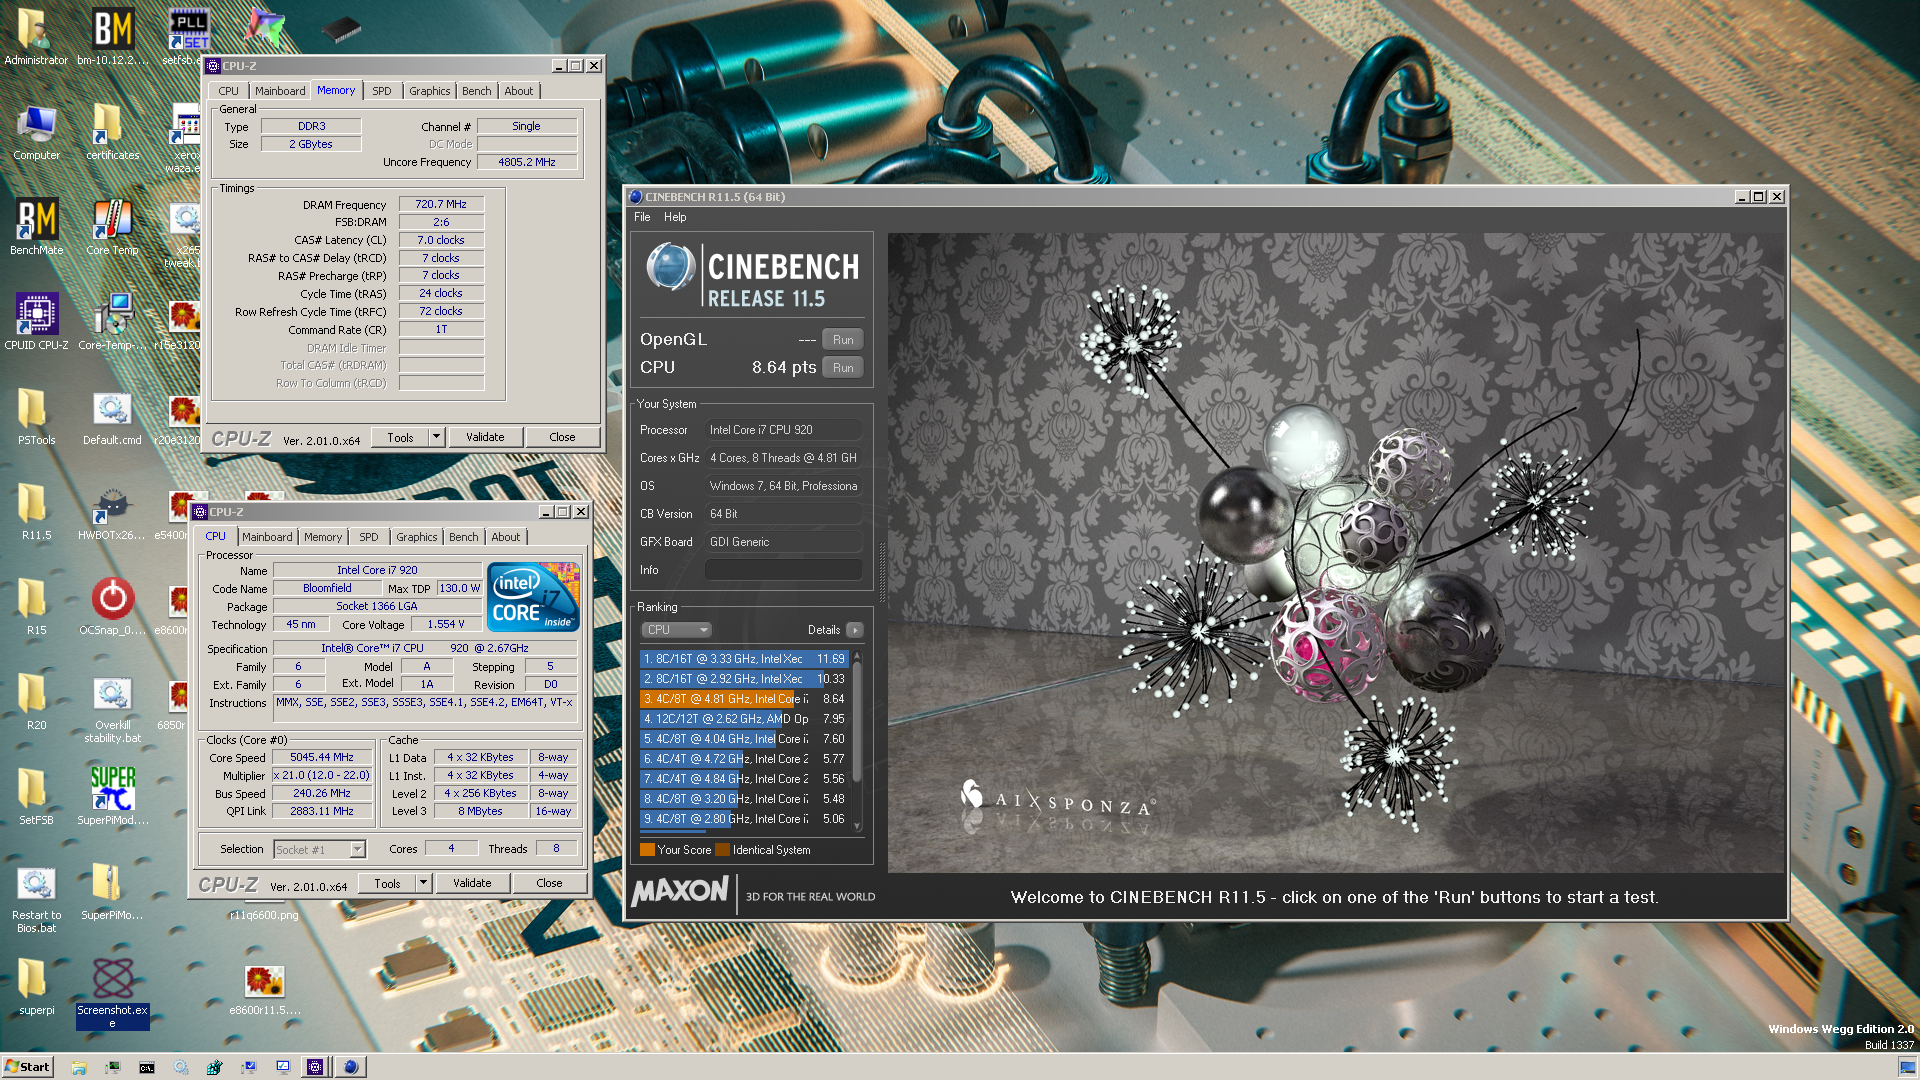Open the Tools dropdown arrow in CPU tab CPU-Z window
1920x1080 pixels.
pyautogui.click(x=423, y=883)
